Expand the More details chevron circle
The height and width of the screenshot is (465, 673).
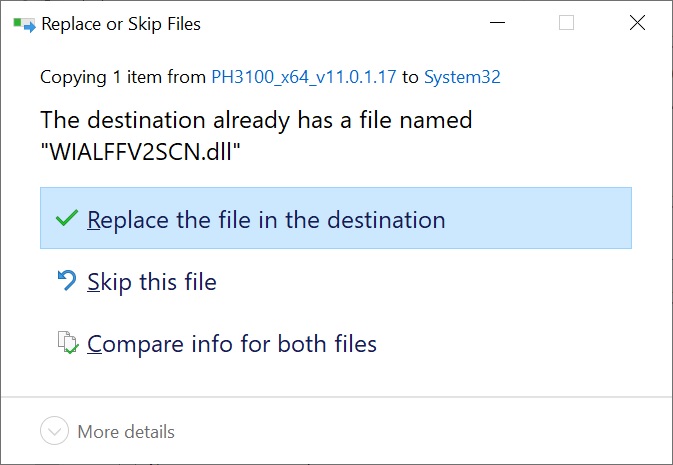coord(53,432)
